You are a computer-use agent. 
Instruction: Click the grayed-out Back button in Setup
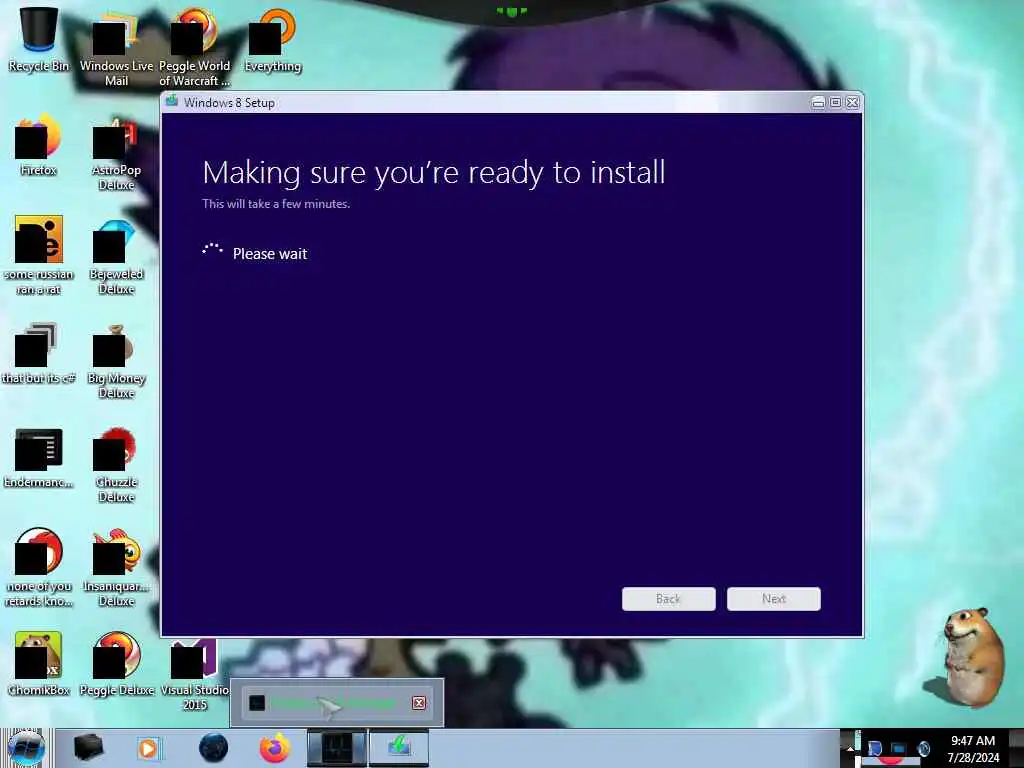(669, 599)
